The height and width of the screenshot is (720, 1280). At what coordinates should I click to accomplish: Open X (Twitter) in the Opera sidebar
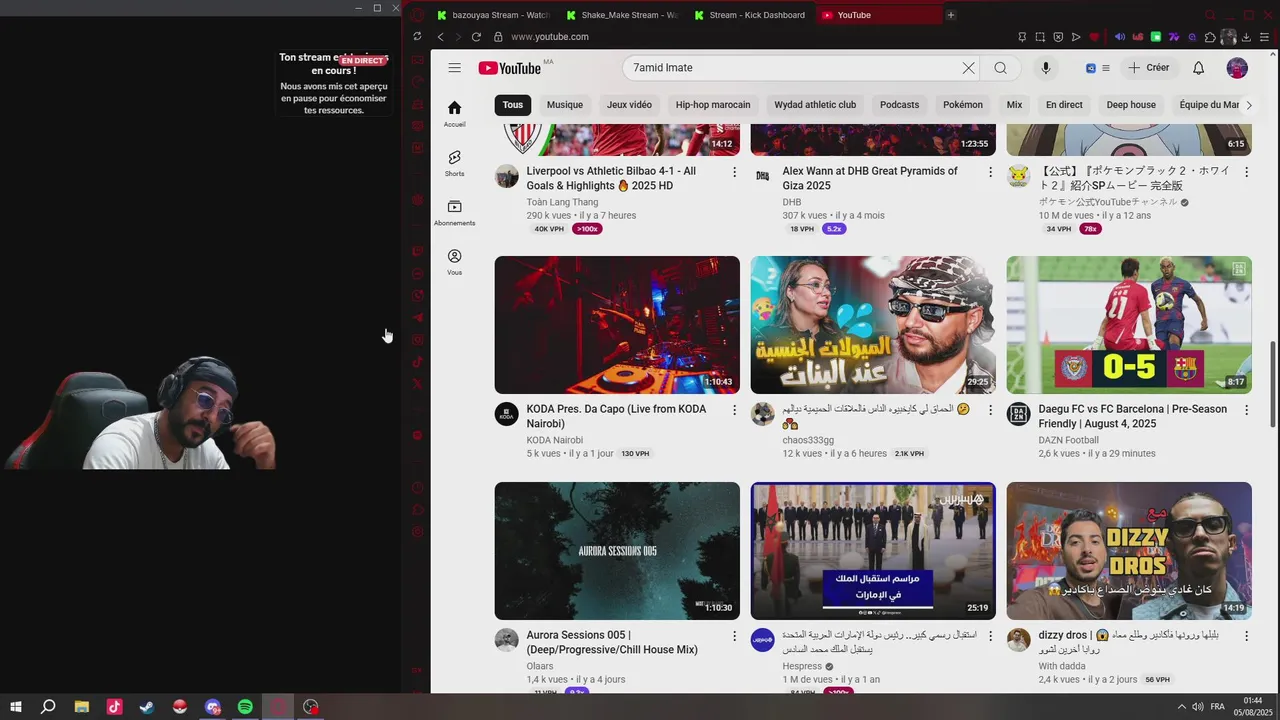coord(417,384)
